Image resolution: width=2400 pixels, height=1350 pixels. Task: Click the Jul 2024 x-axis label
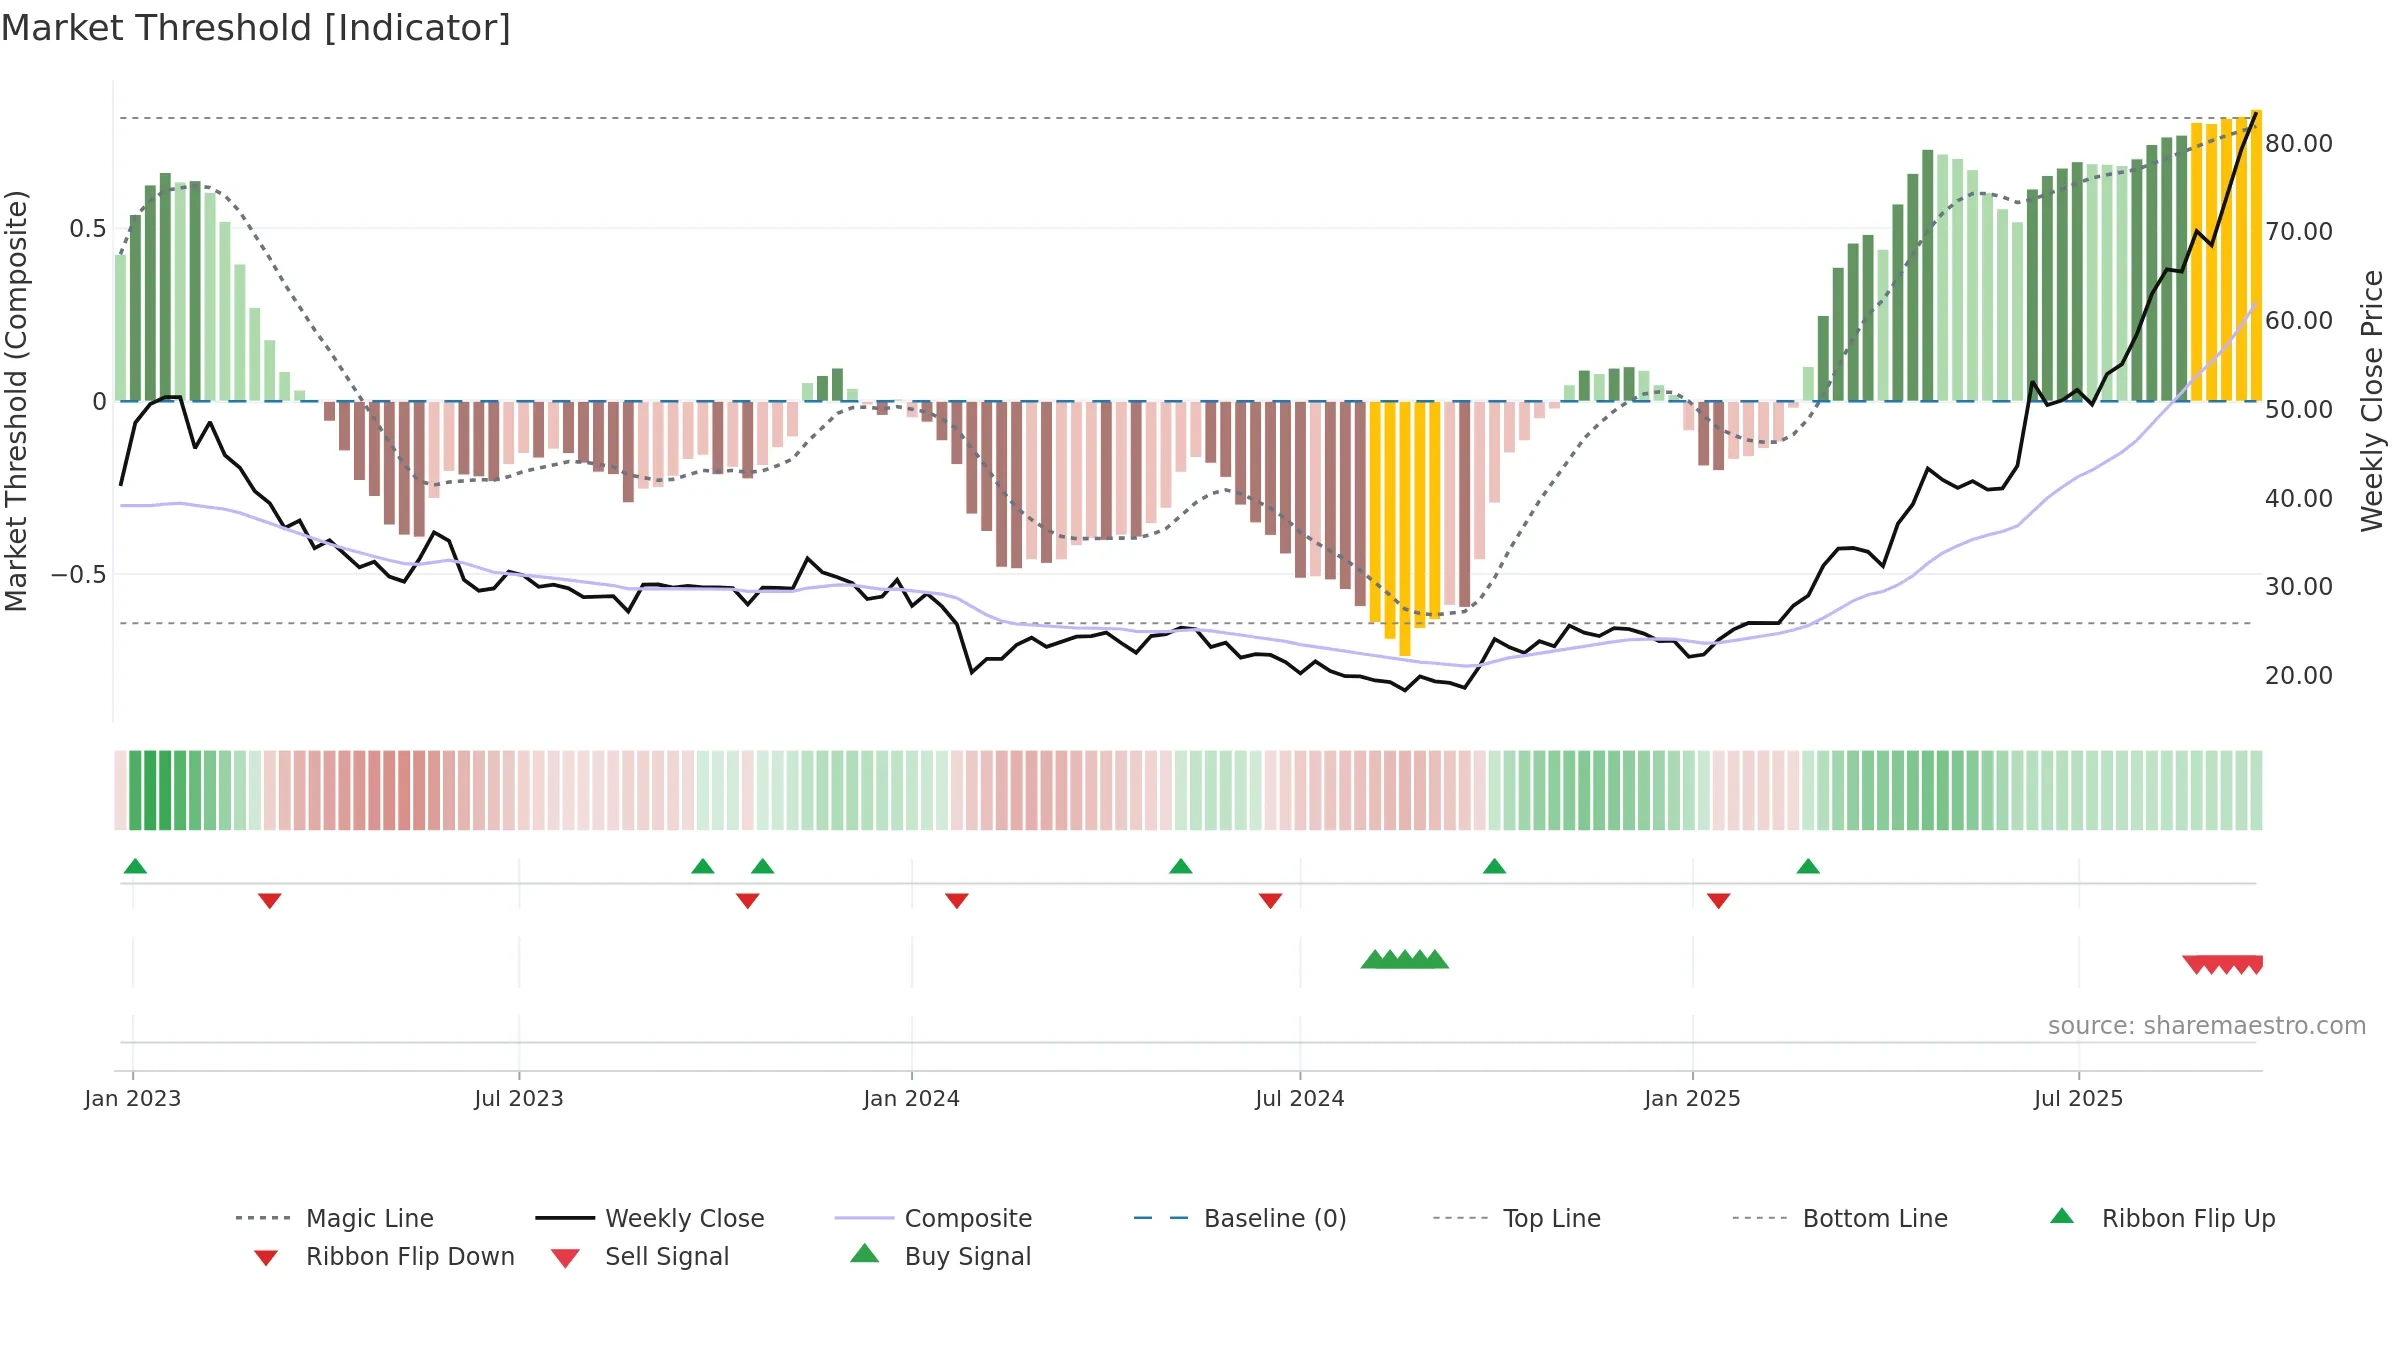1300,1099
